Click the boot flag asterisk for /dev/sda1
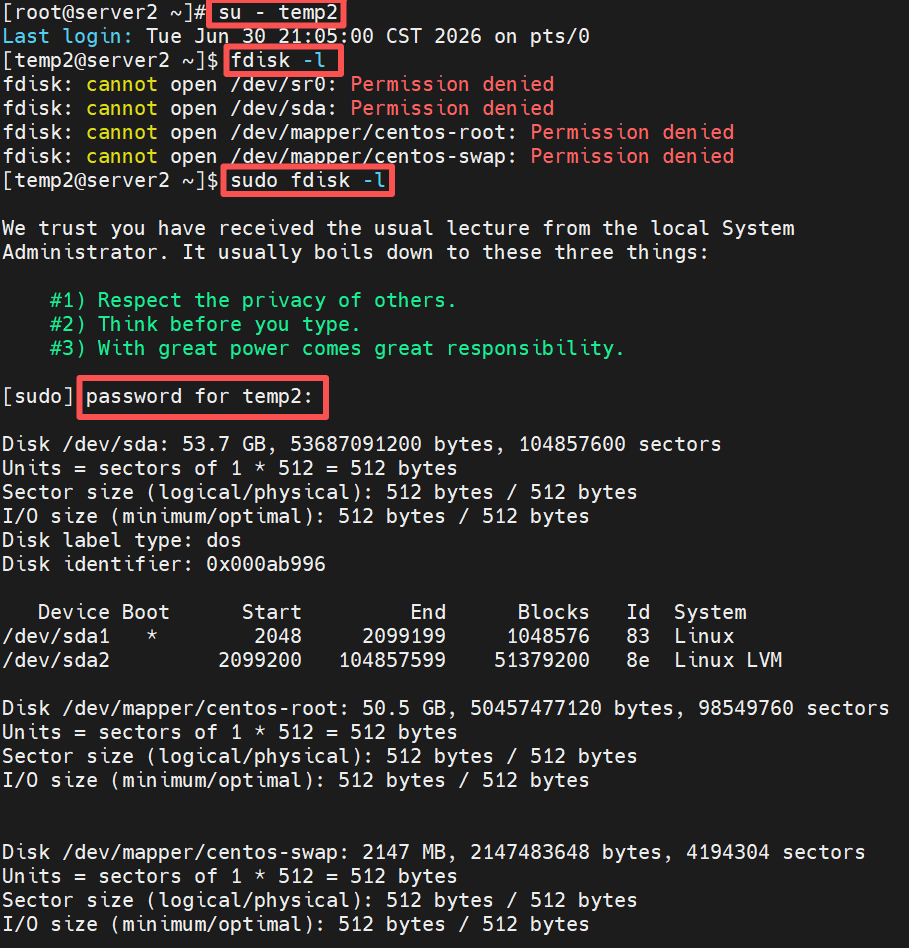The width and height of the screenshot is (909, 948). (152, 635)
